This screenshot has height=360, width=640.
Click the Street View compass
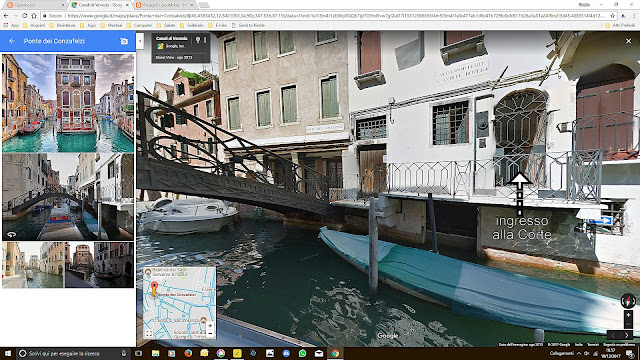pyautogui.click(x=628, y=301)
